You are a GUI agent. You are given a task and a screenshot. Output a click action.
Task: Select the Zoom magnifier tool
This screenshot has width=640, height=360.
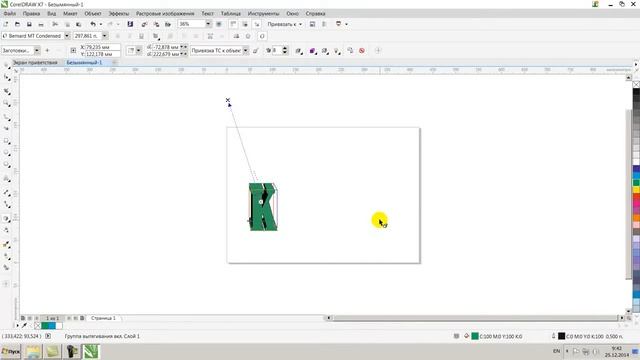(x=7, y=103)
